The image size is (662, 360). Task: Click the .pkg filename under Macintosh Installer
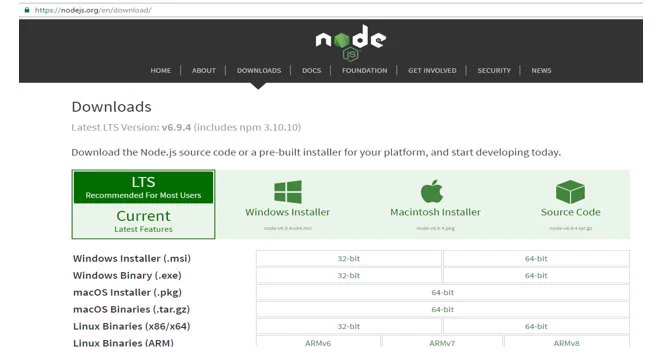click(x=435, y=228)
